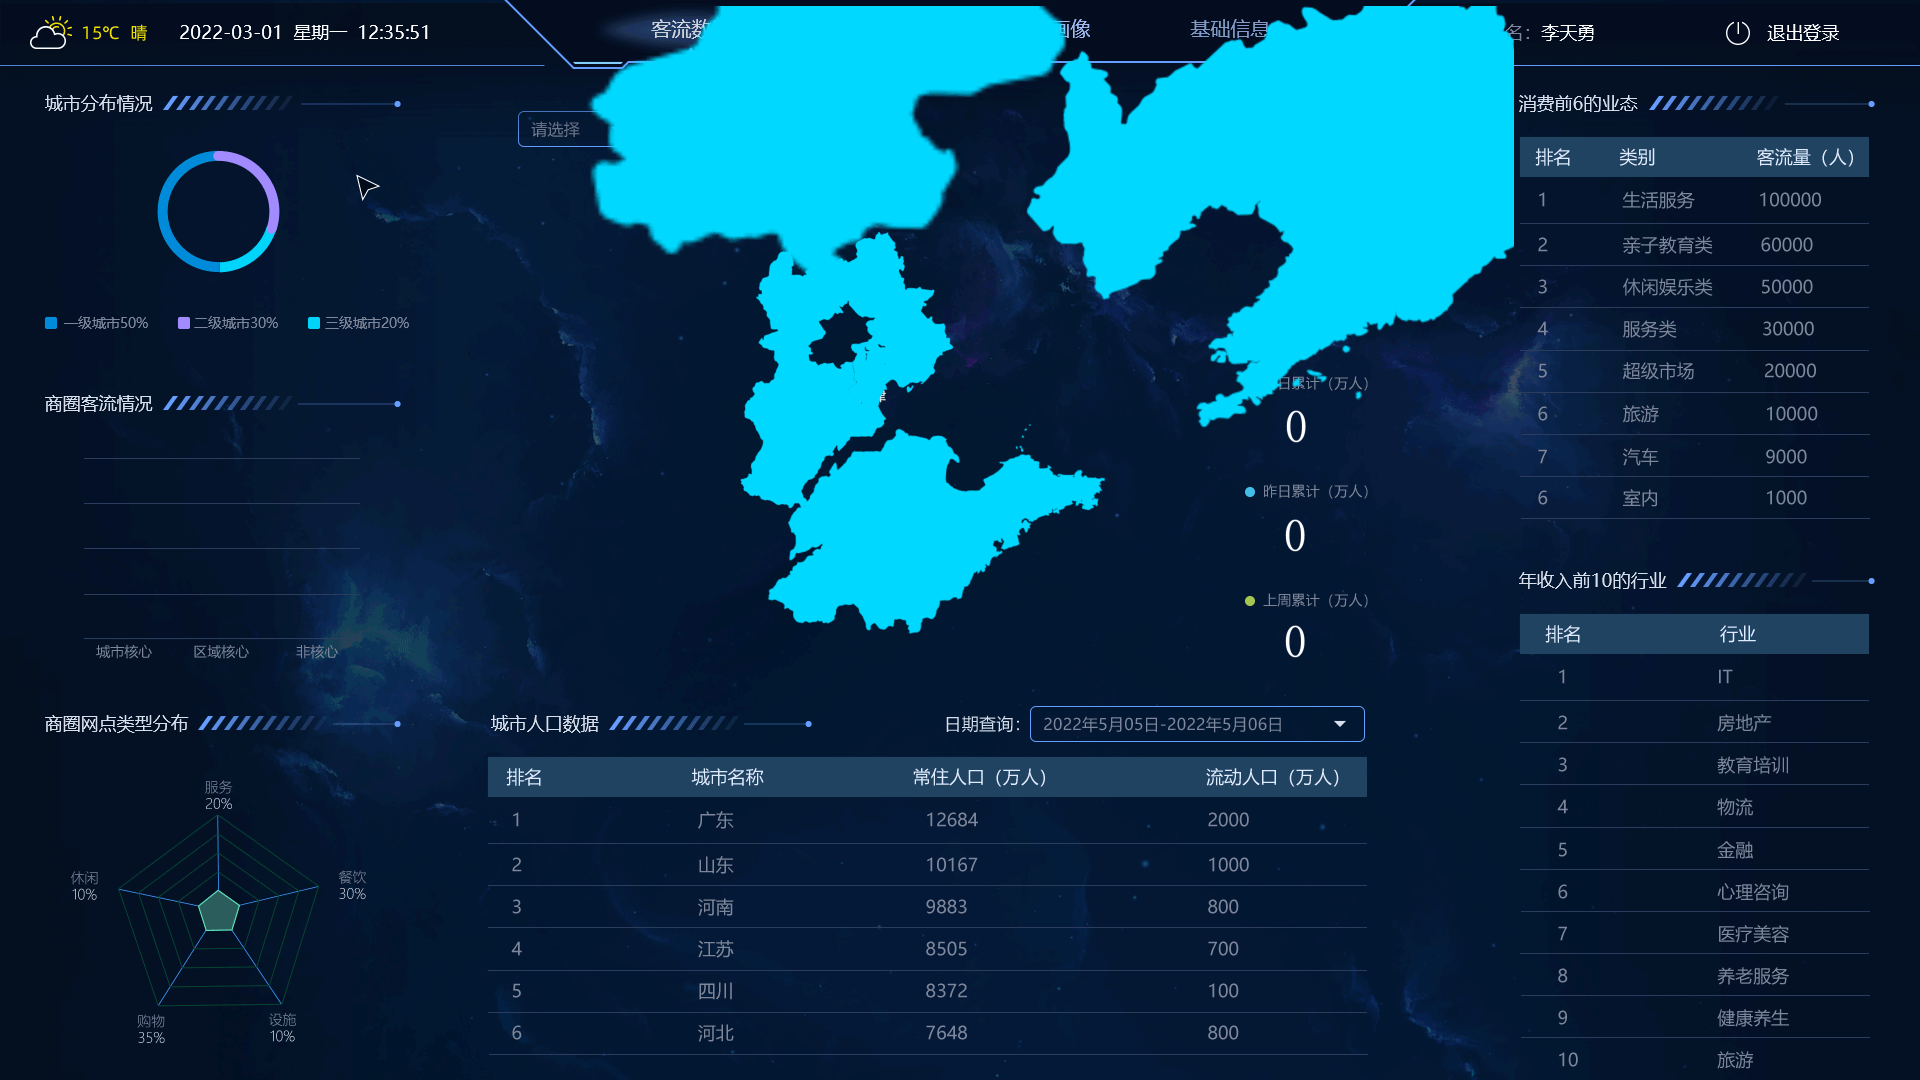Click the arrow on the date range selector

(1339, 724)
